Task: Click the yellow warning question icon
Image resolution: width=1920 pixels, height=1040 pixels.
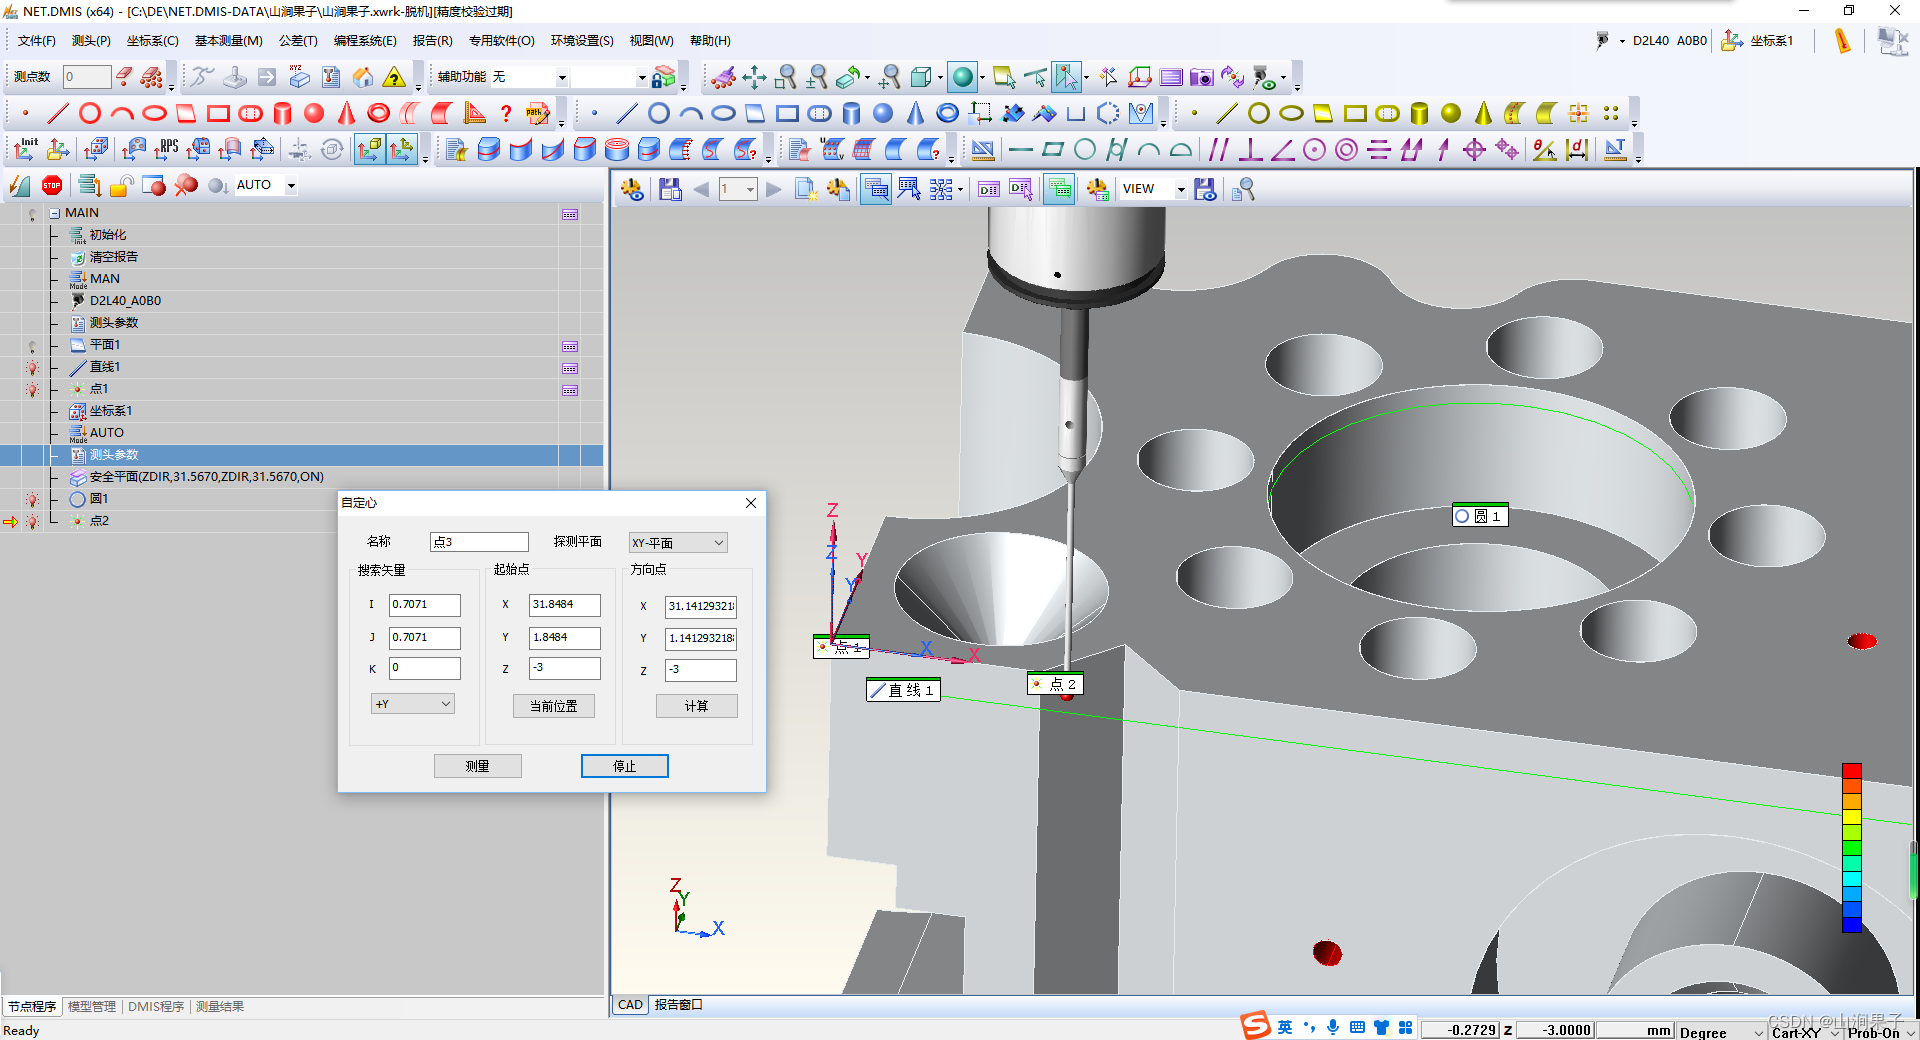Action: coord(395,77)
